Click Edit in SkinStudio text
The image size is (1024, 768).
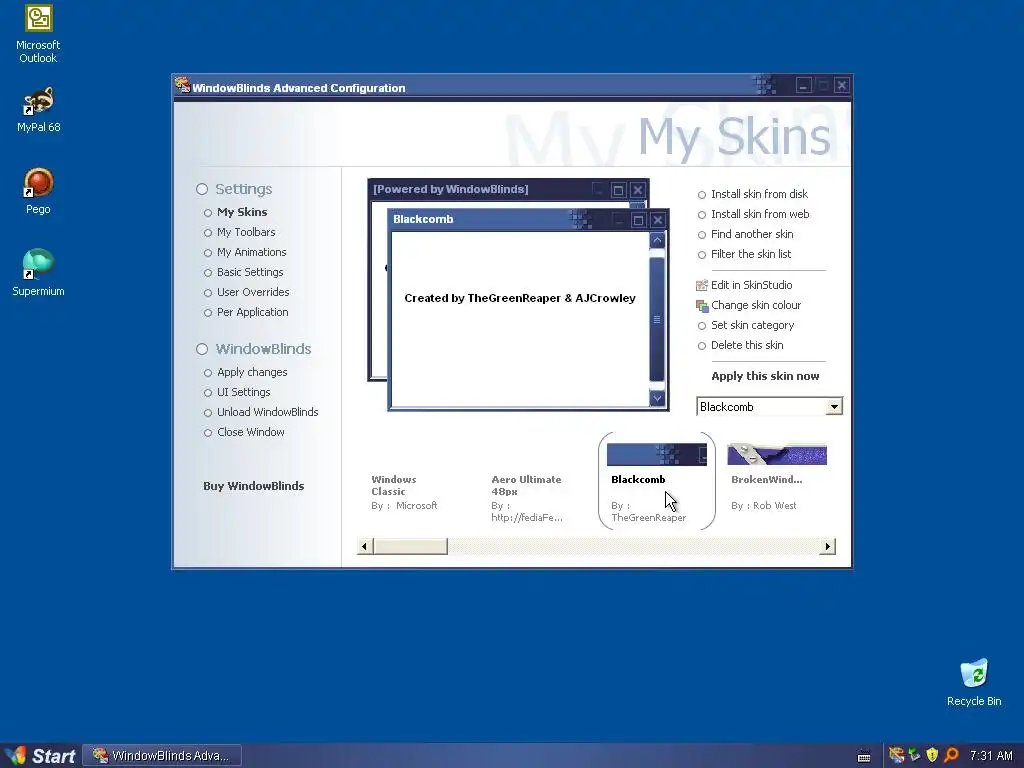coord(751,285)
